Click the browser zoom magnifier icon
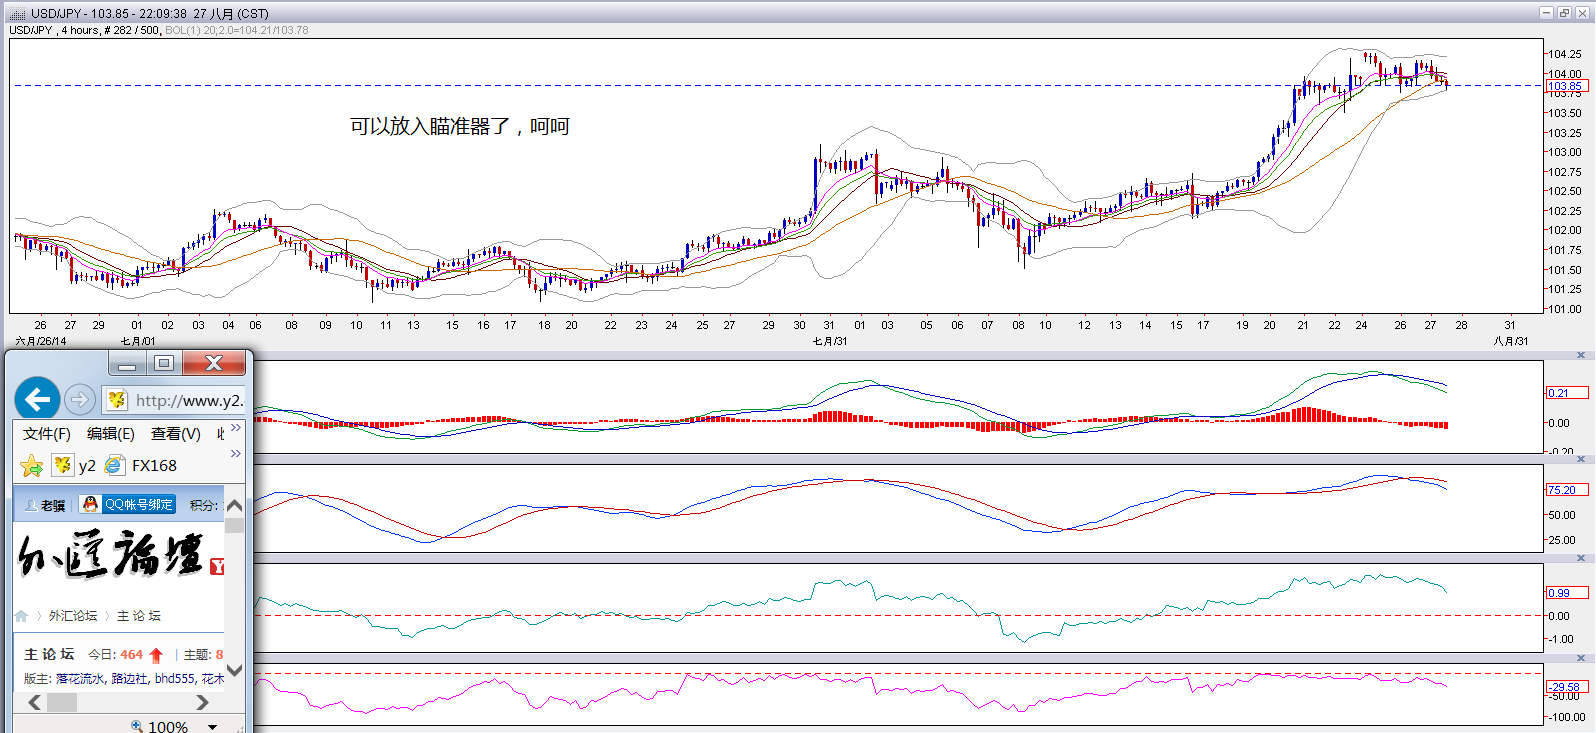Screen dimensions: 1596x733 pyautogui.click(x=137, y=727)
